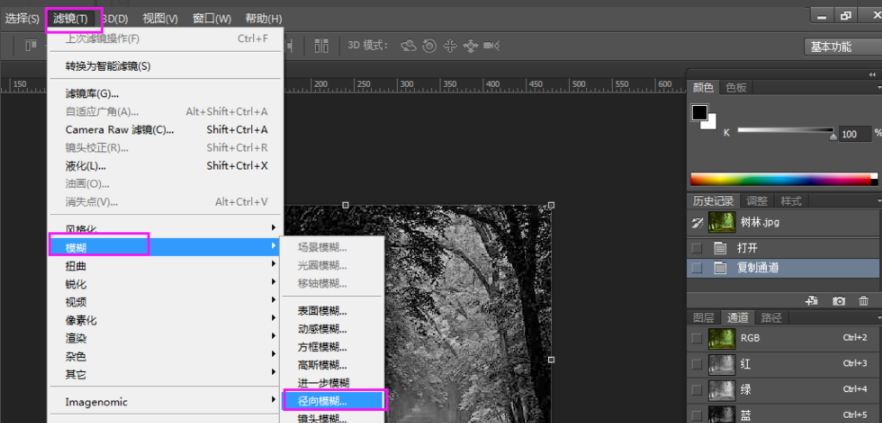
Task: Switch to the 图层 tab
Action: 704,318
